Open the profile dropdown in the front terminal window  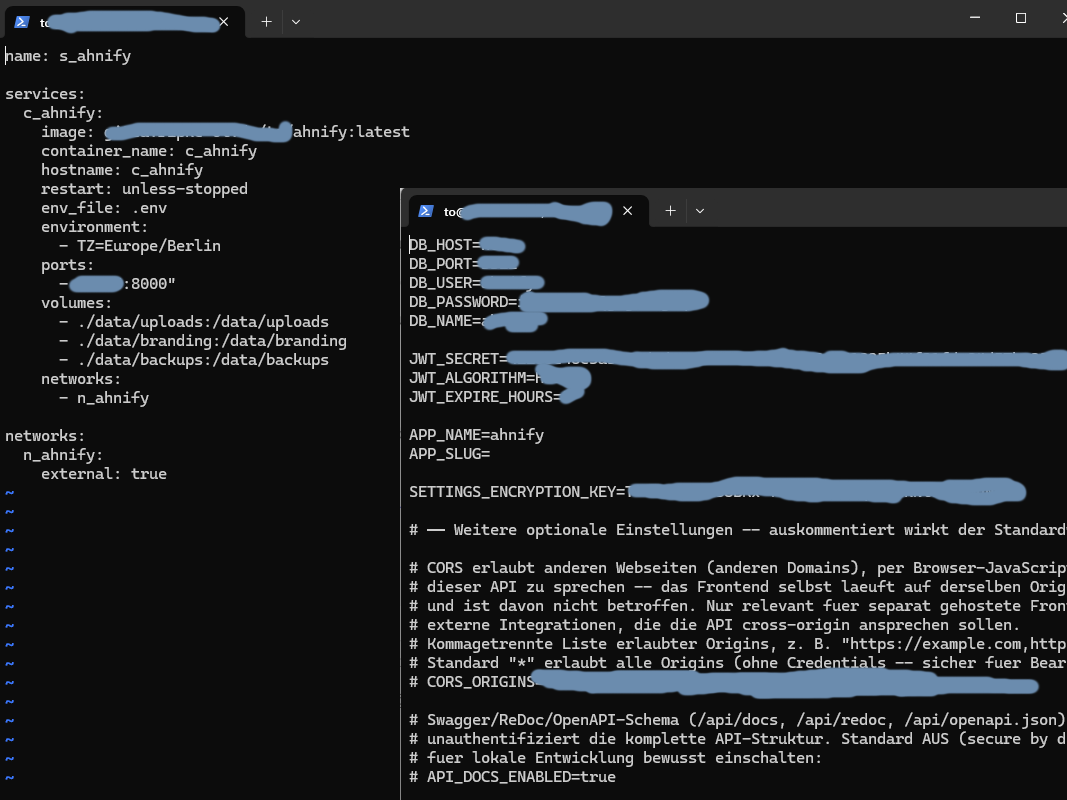point(700,211)
